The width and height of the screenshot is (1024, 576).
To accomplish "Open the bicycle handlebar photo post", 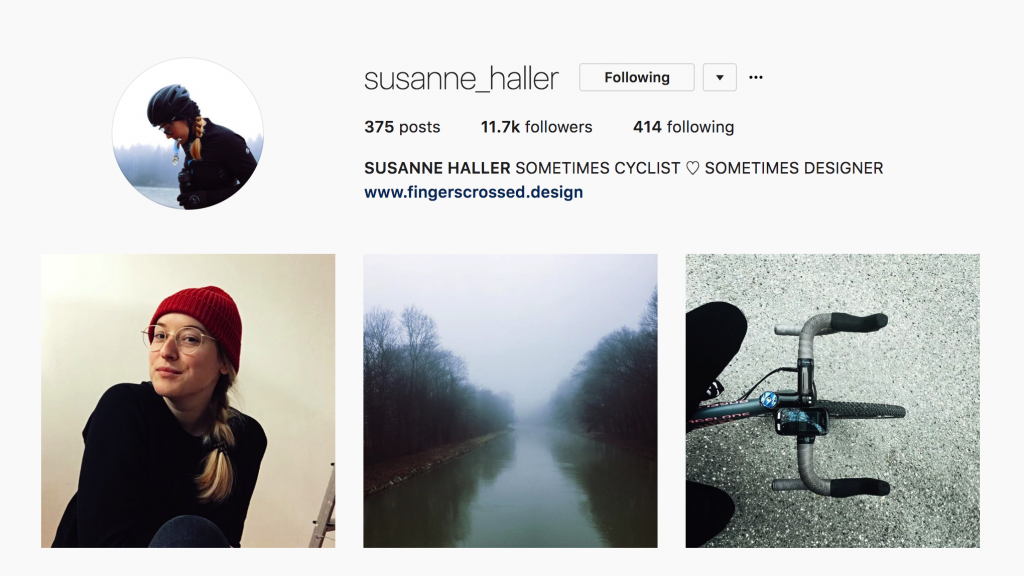I will [x=833, y=400].
